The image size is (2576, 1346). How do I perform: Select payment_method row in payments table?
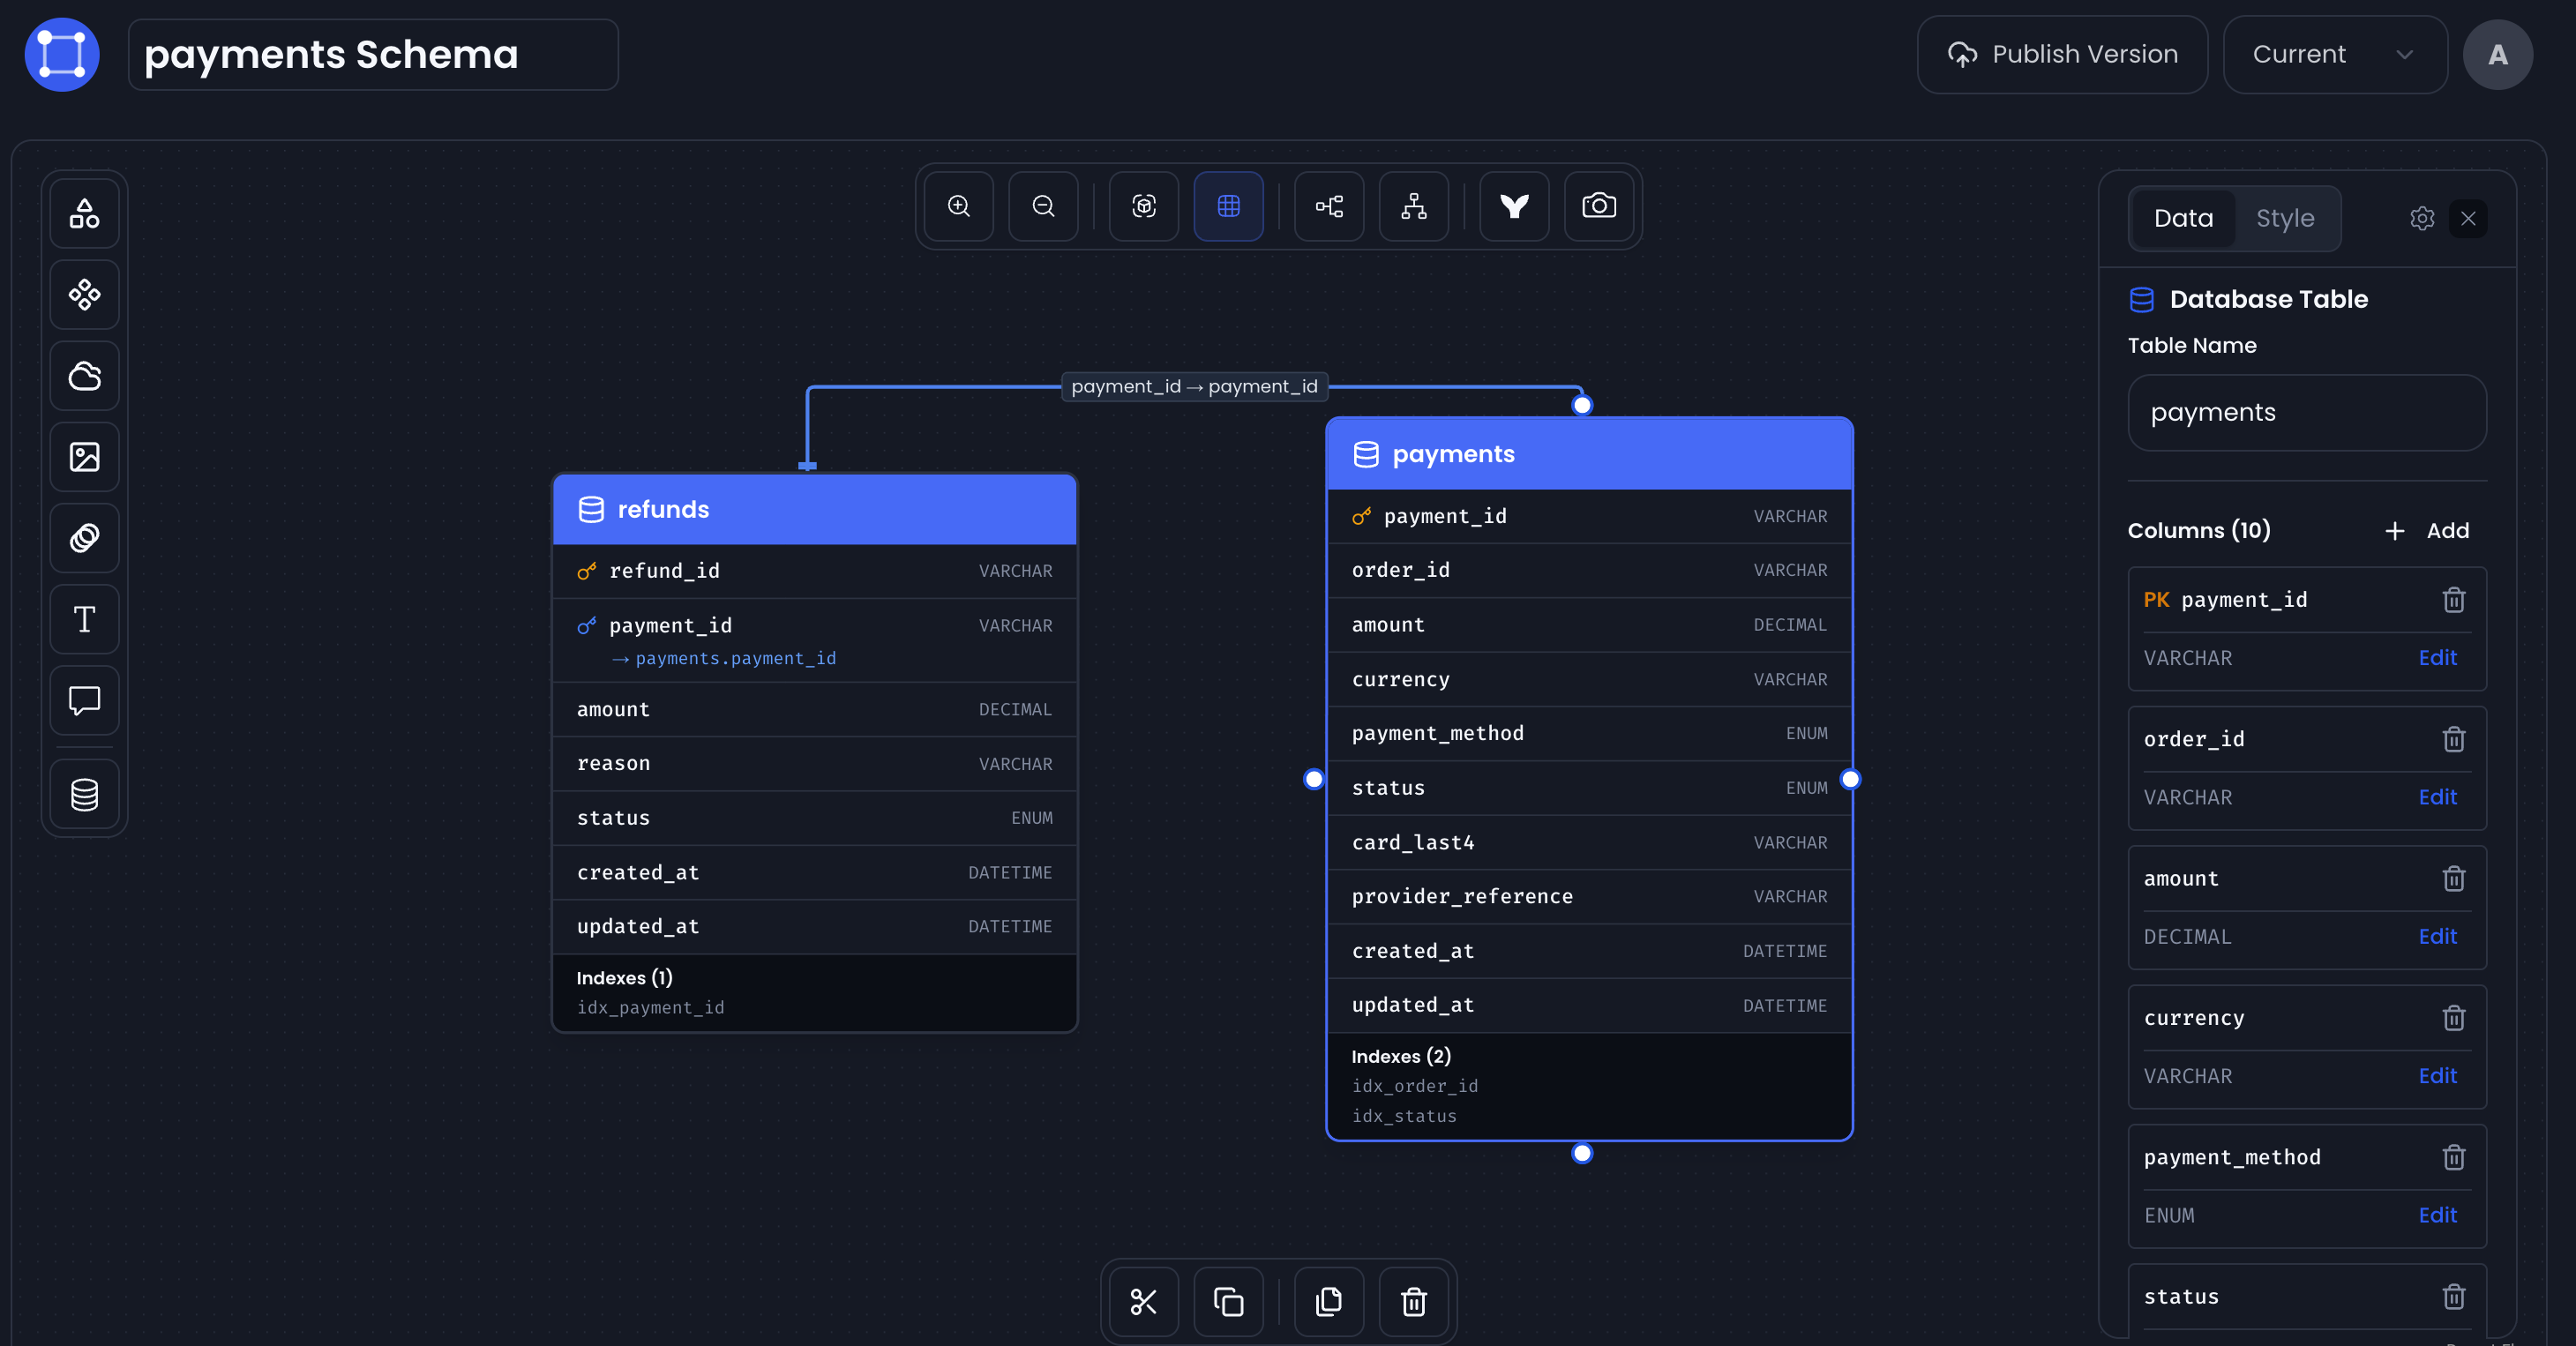(x=1589, y=734)
